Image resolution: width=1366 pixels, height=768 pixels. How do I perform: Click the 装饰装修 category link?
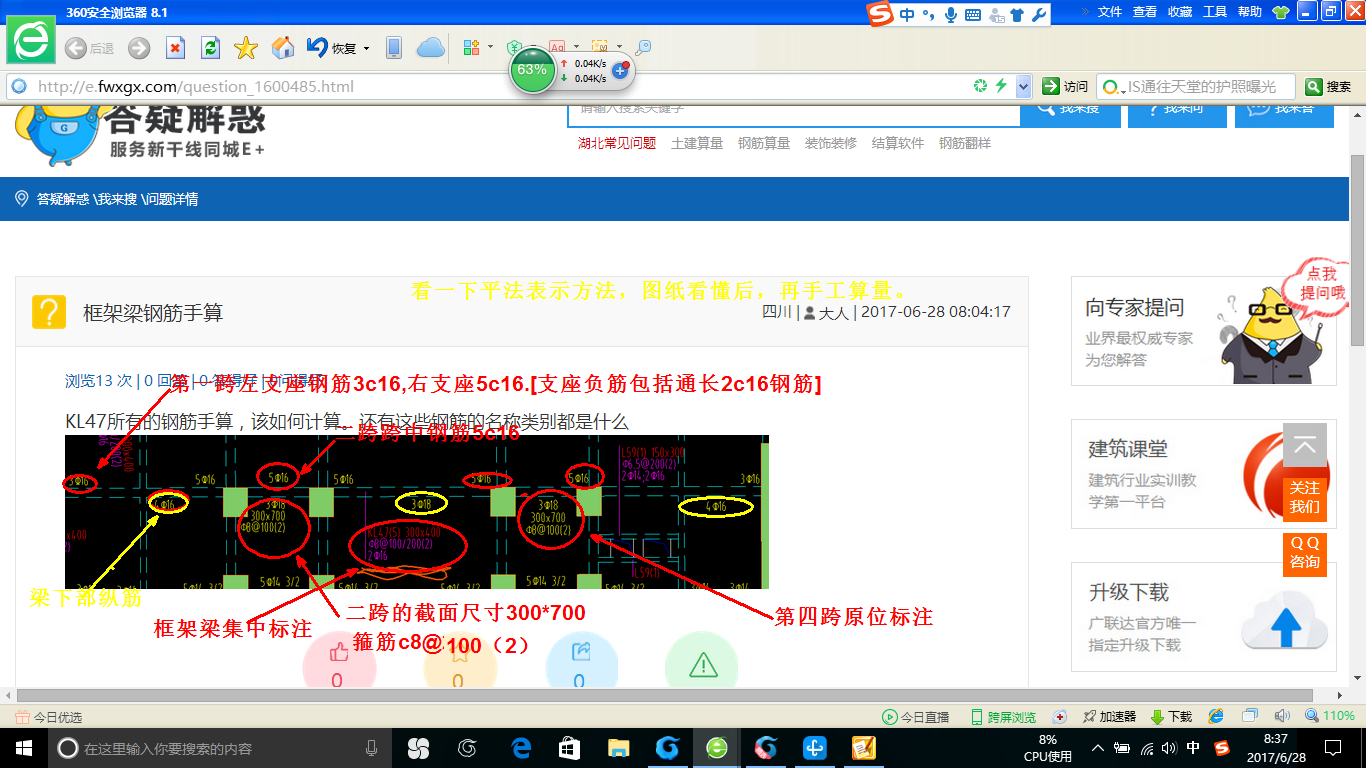831,143
